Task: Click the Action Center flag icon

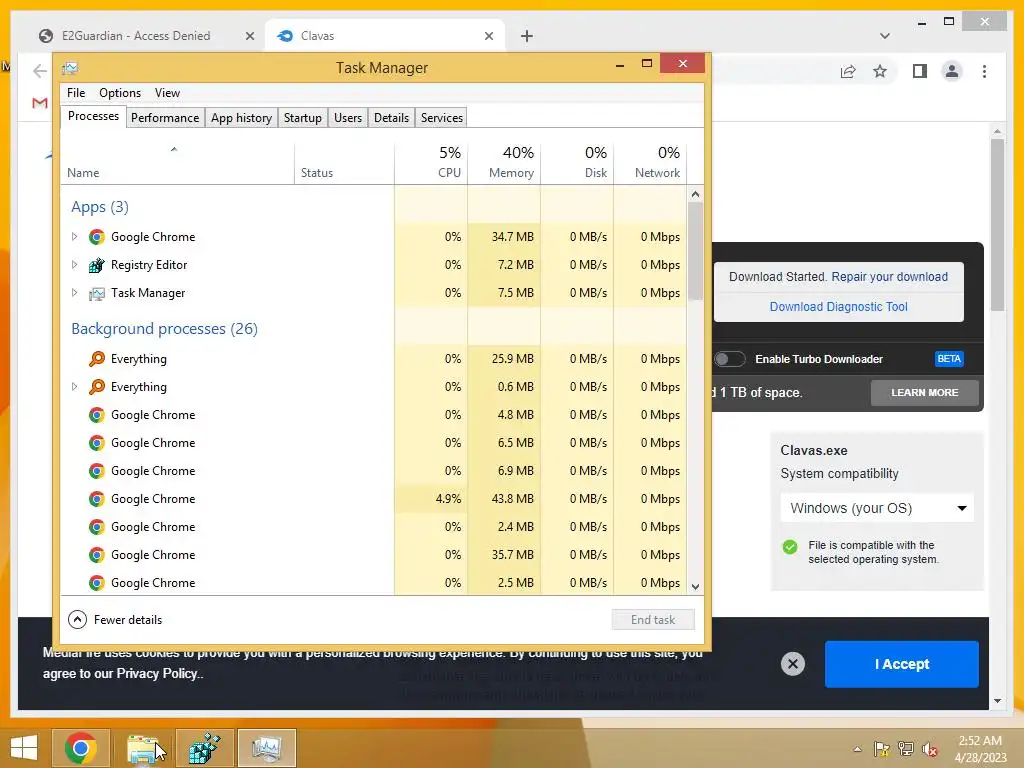Action: pyautogui.click(x=881, y=749)
